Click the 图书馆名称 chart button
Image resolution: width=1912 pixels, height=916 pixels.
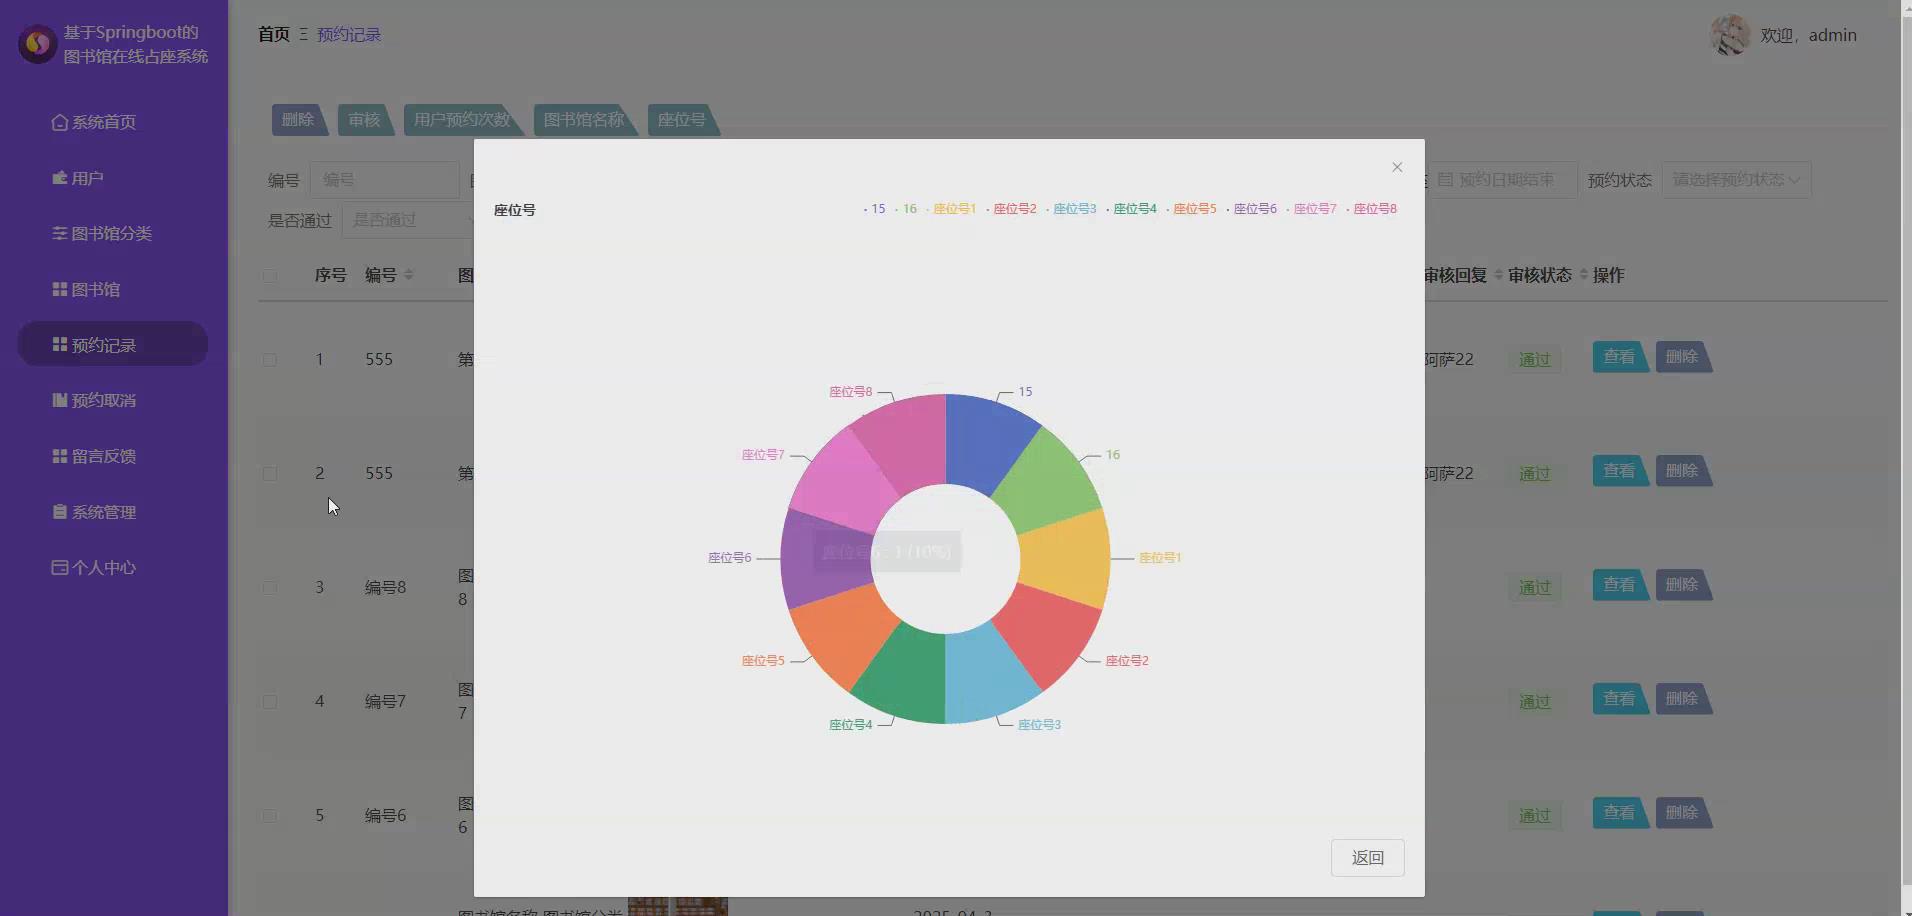click(x=584, y=120)
